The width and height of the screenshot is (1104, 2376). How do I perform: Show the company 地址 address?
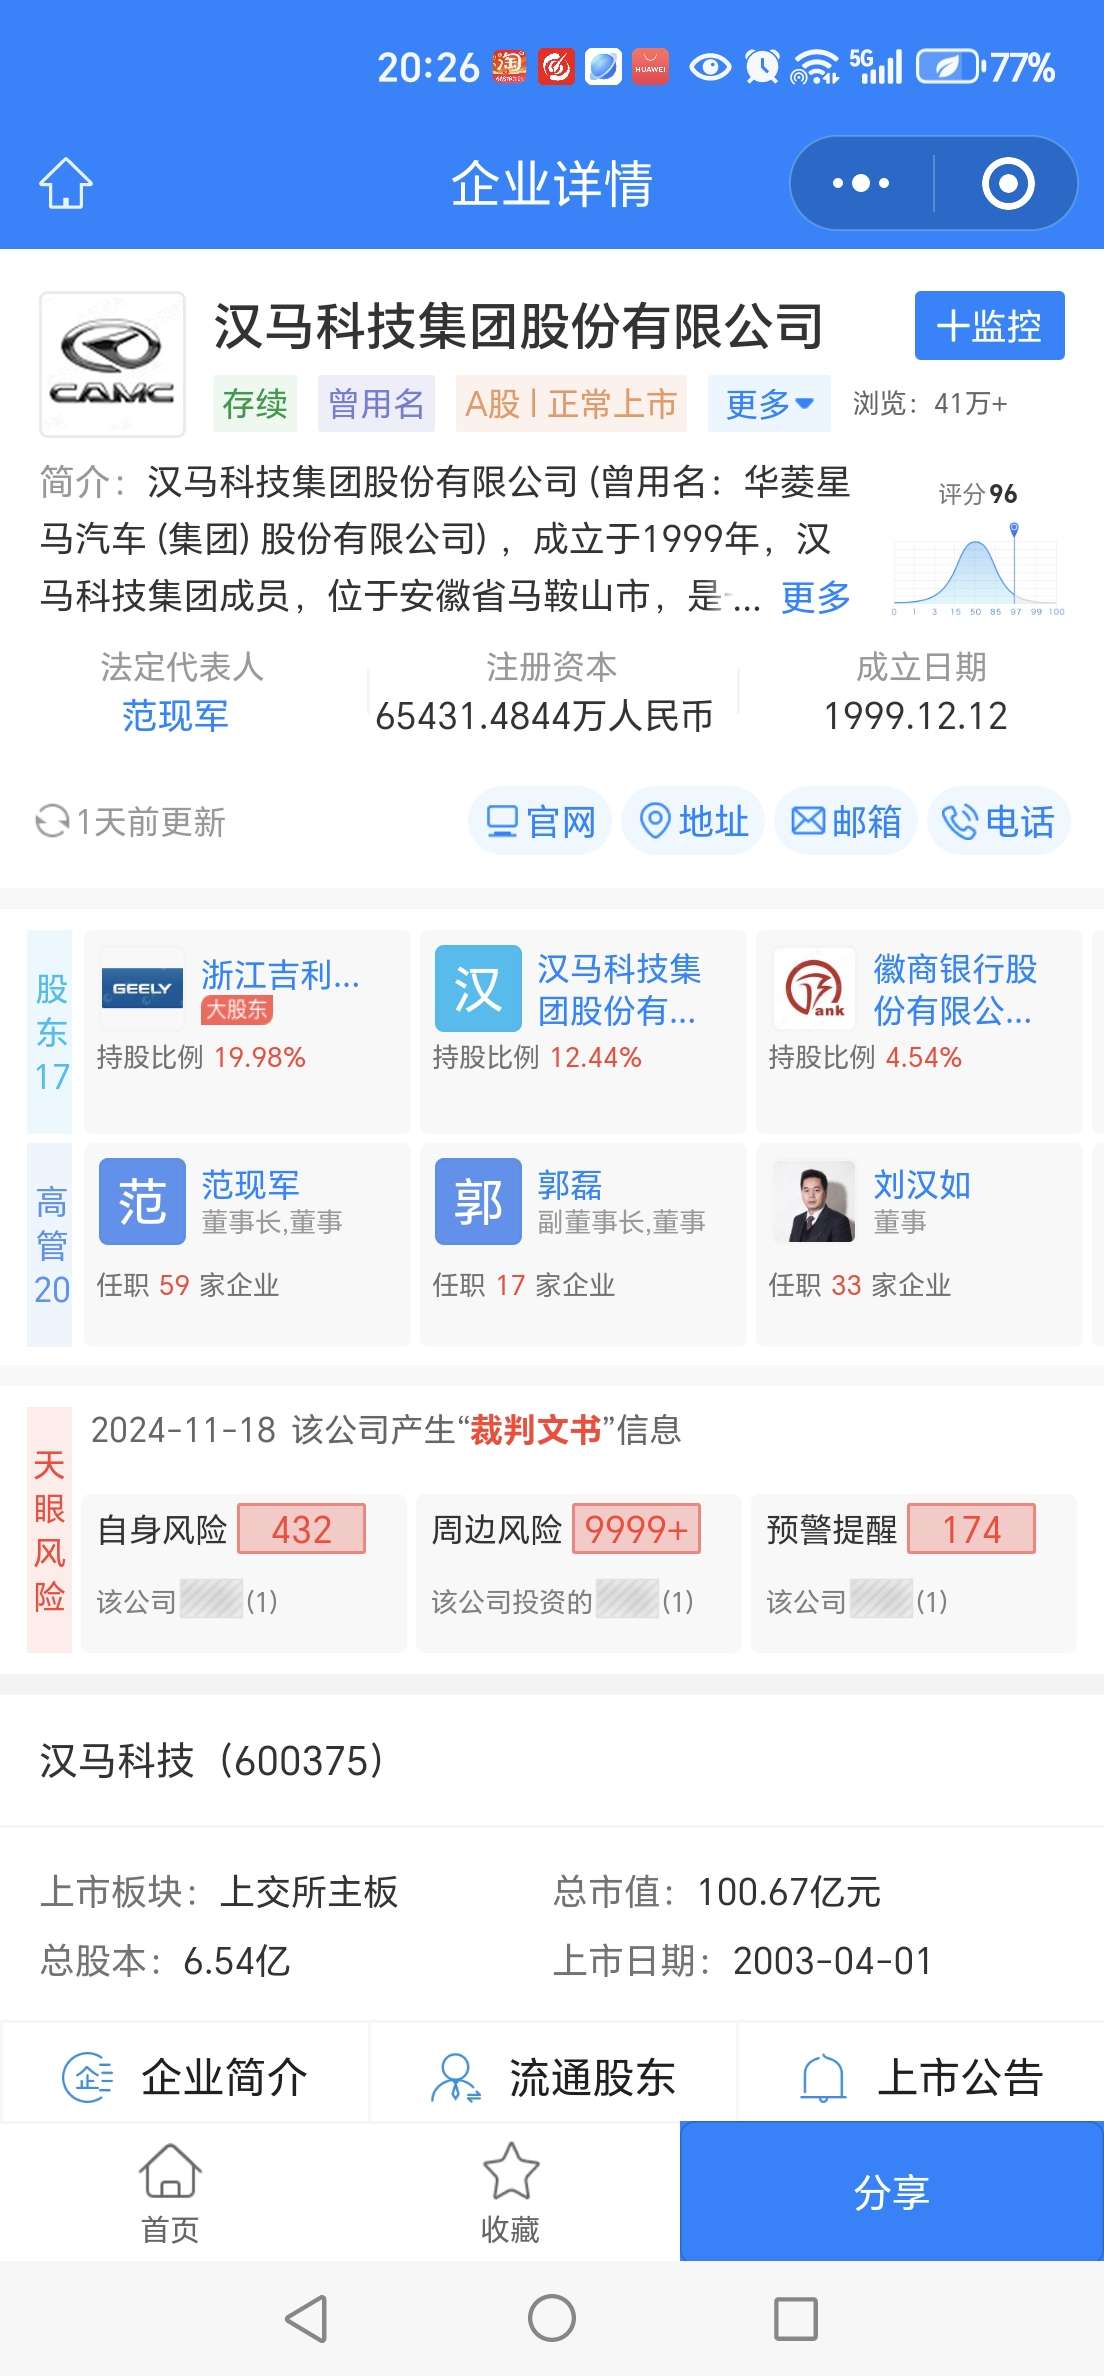pos(693,822)
